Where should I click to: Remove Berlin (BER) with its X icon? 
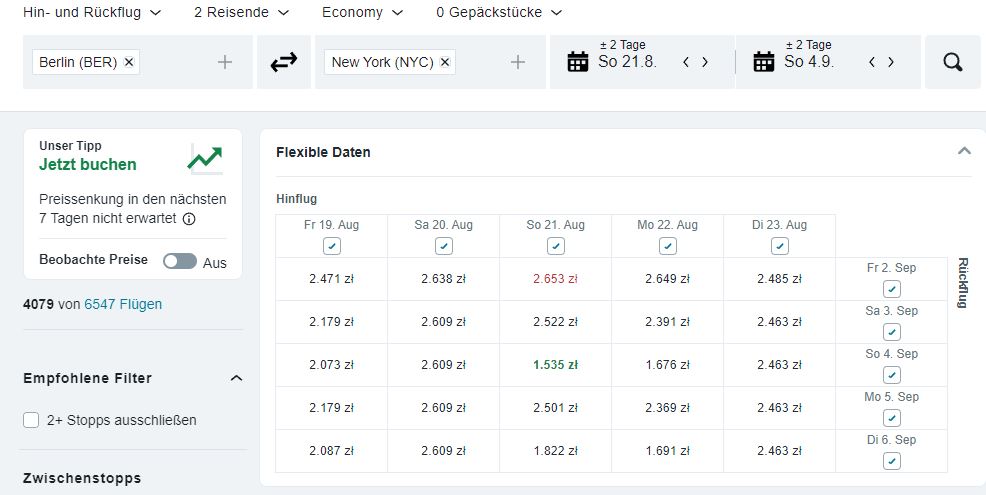pyautogui.click(x=129, y=62)
